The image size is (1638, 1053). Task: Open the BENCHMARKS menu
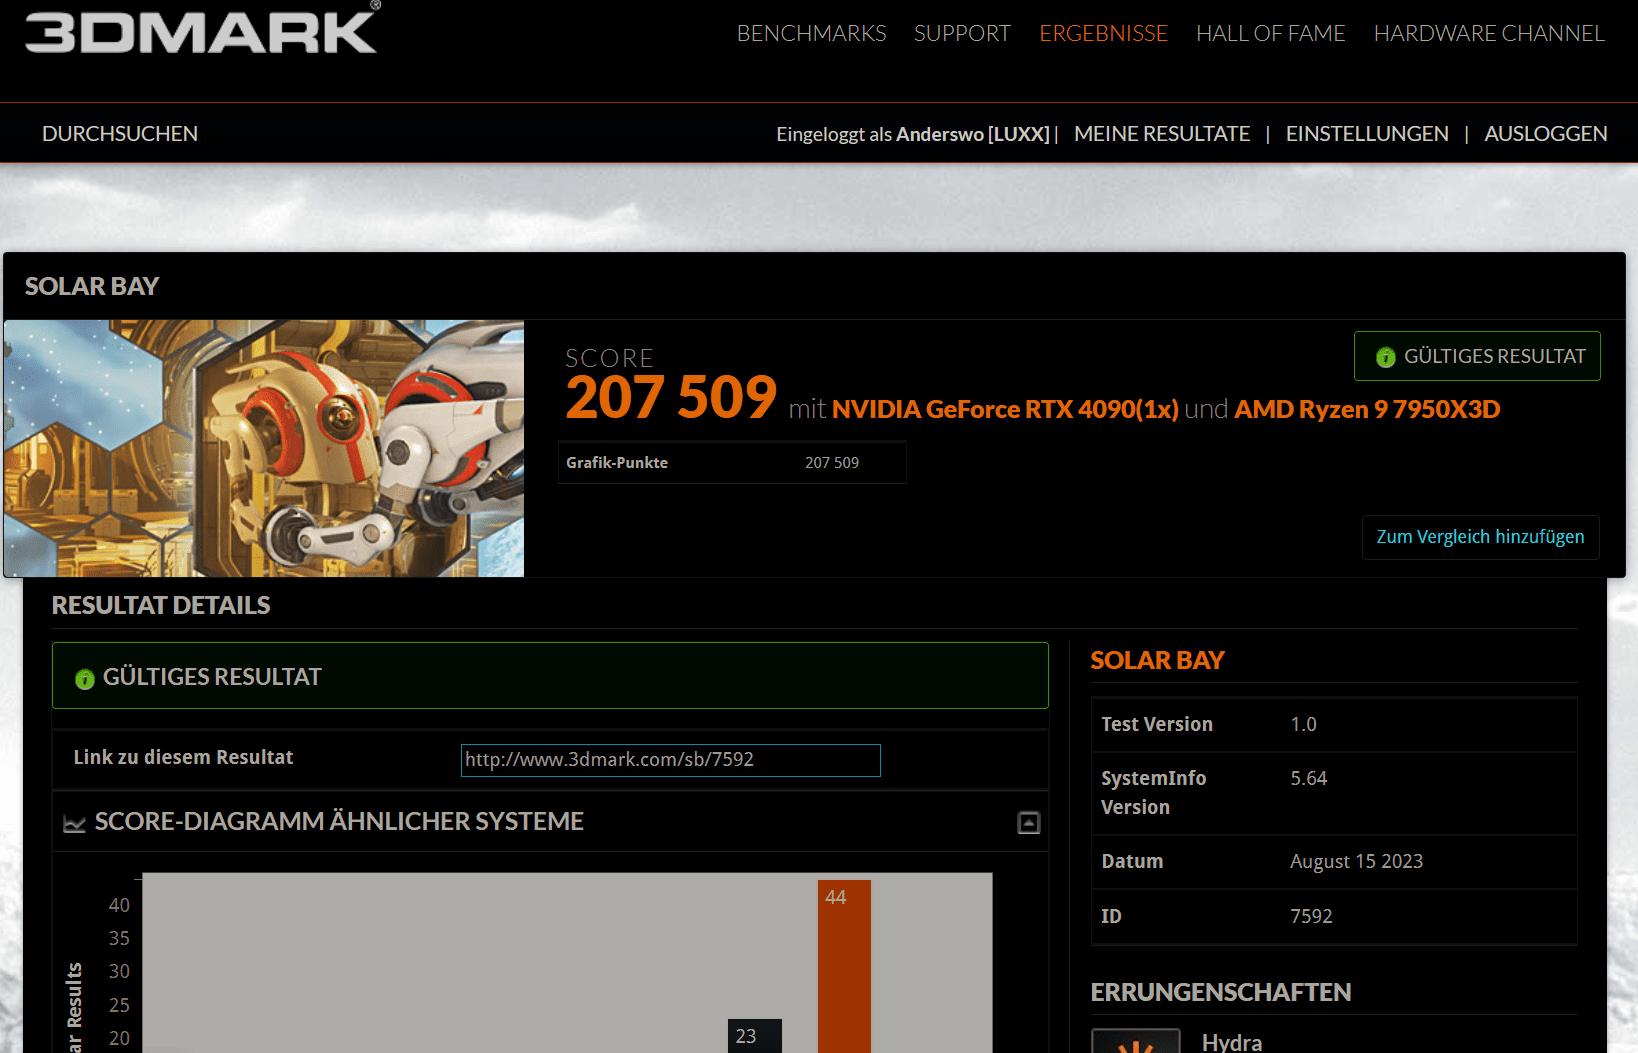pyautogui.click(x=811, y=33)
